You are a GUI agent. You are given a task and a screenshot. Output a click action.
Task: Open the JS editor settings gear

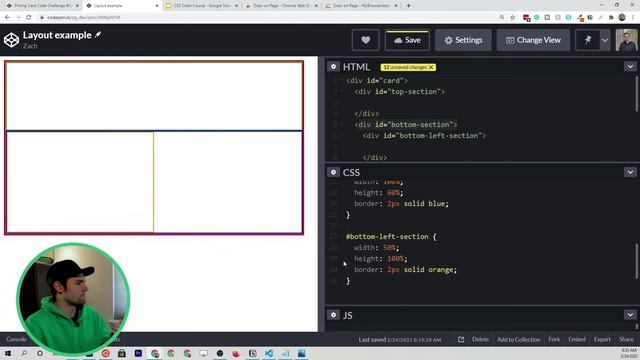(333, 315)
